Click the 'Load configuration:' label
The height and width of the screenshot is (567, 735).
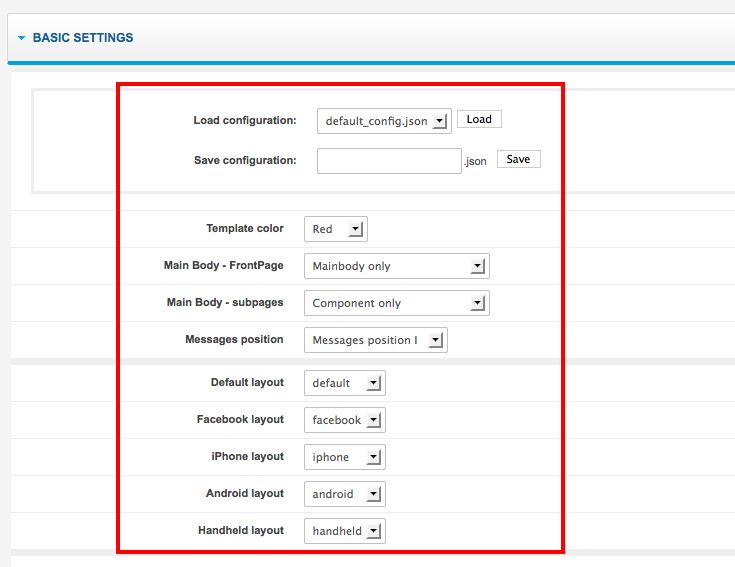pos(245,120)
